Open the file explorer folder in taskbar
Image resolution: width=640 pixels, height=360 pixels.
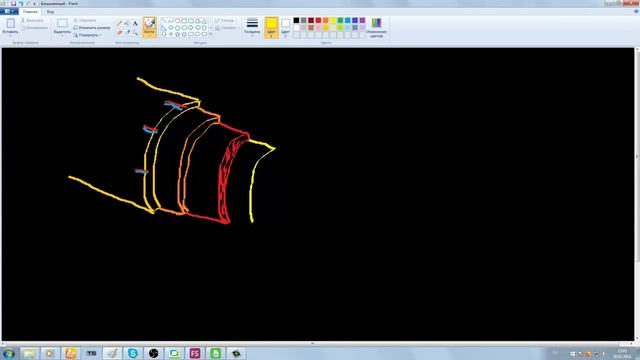[29, 353]
